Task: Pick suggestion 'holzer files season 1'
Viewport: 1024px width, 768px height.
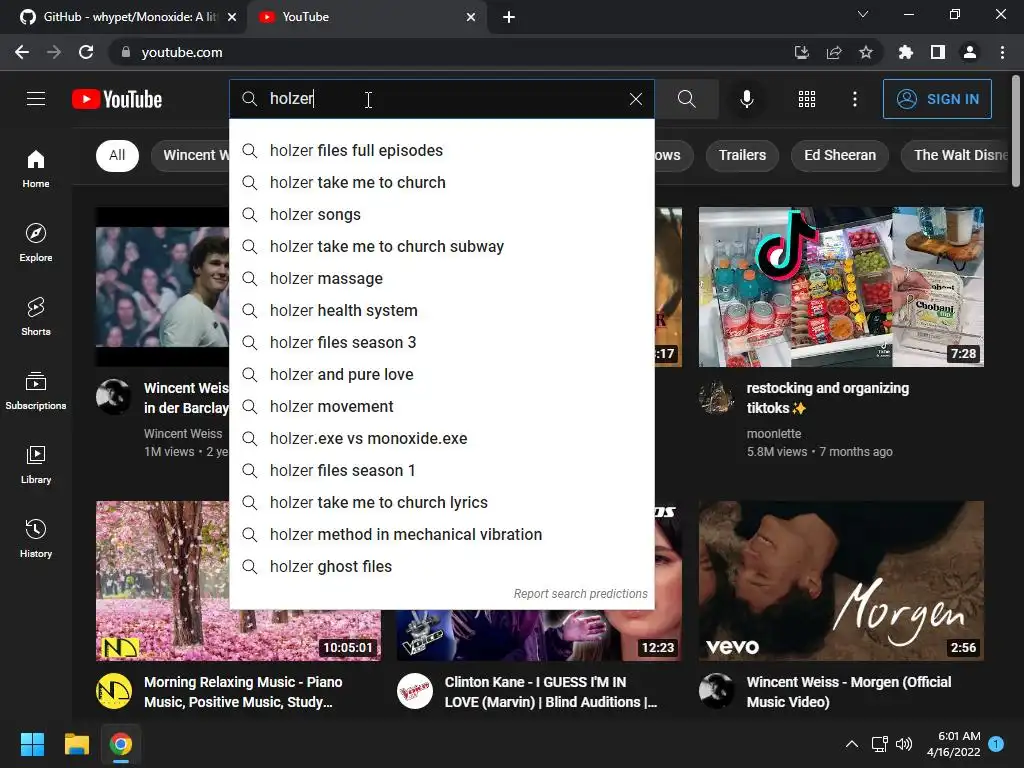Action: [441, 471]
